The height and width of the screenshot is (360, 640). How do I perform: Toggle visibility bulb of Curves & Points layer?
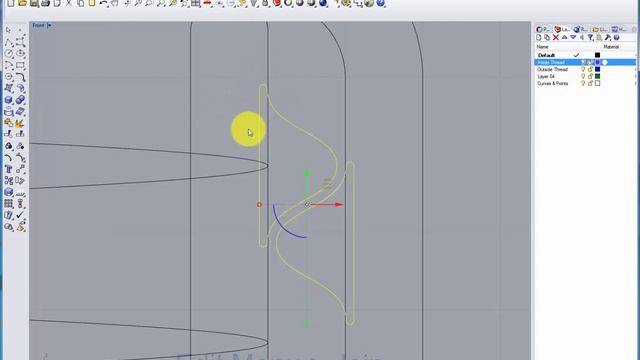pyautogui.click(x=583, y=83)
